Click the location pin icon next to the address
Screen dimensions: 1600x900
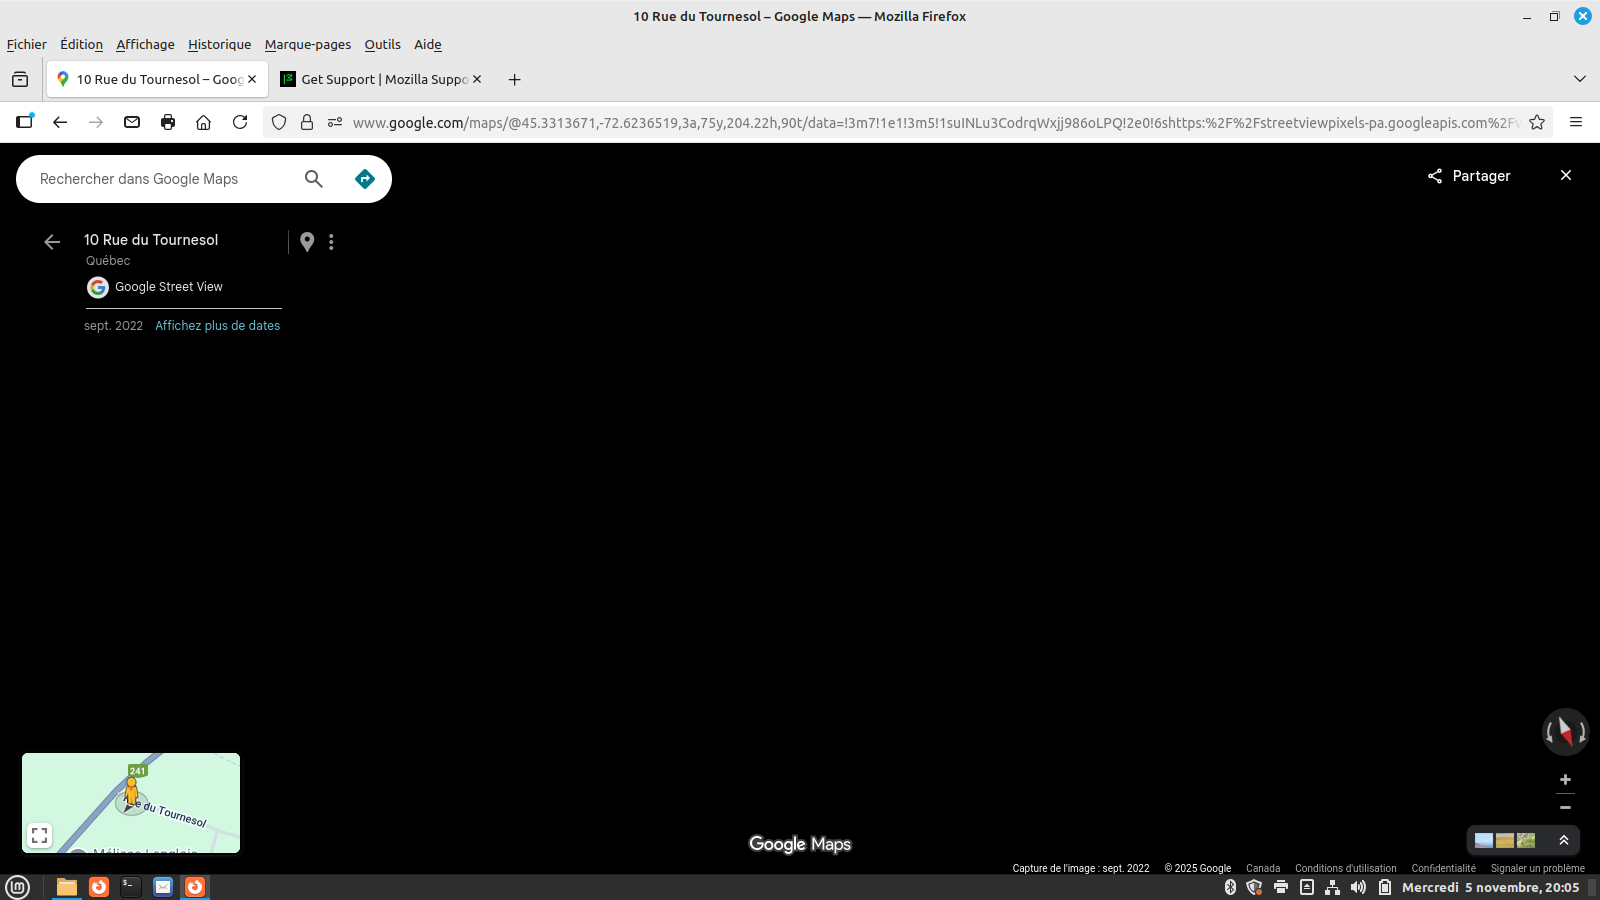[x=307, y=242]
